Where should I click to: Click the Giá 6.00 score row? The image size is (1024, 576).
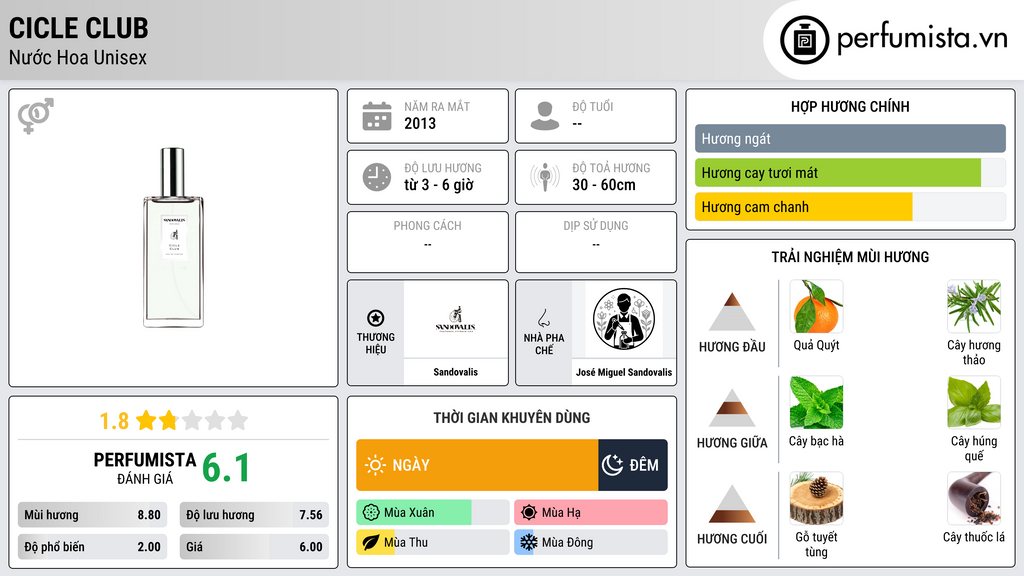point(254,547)
